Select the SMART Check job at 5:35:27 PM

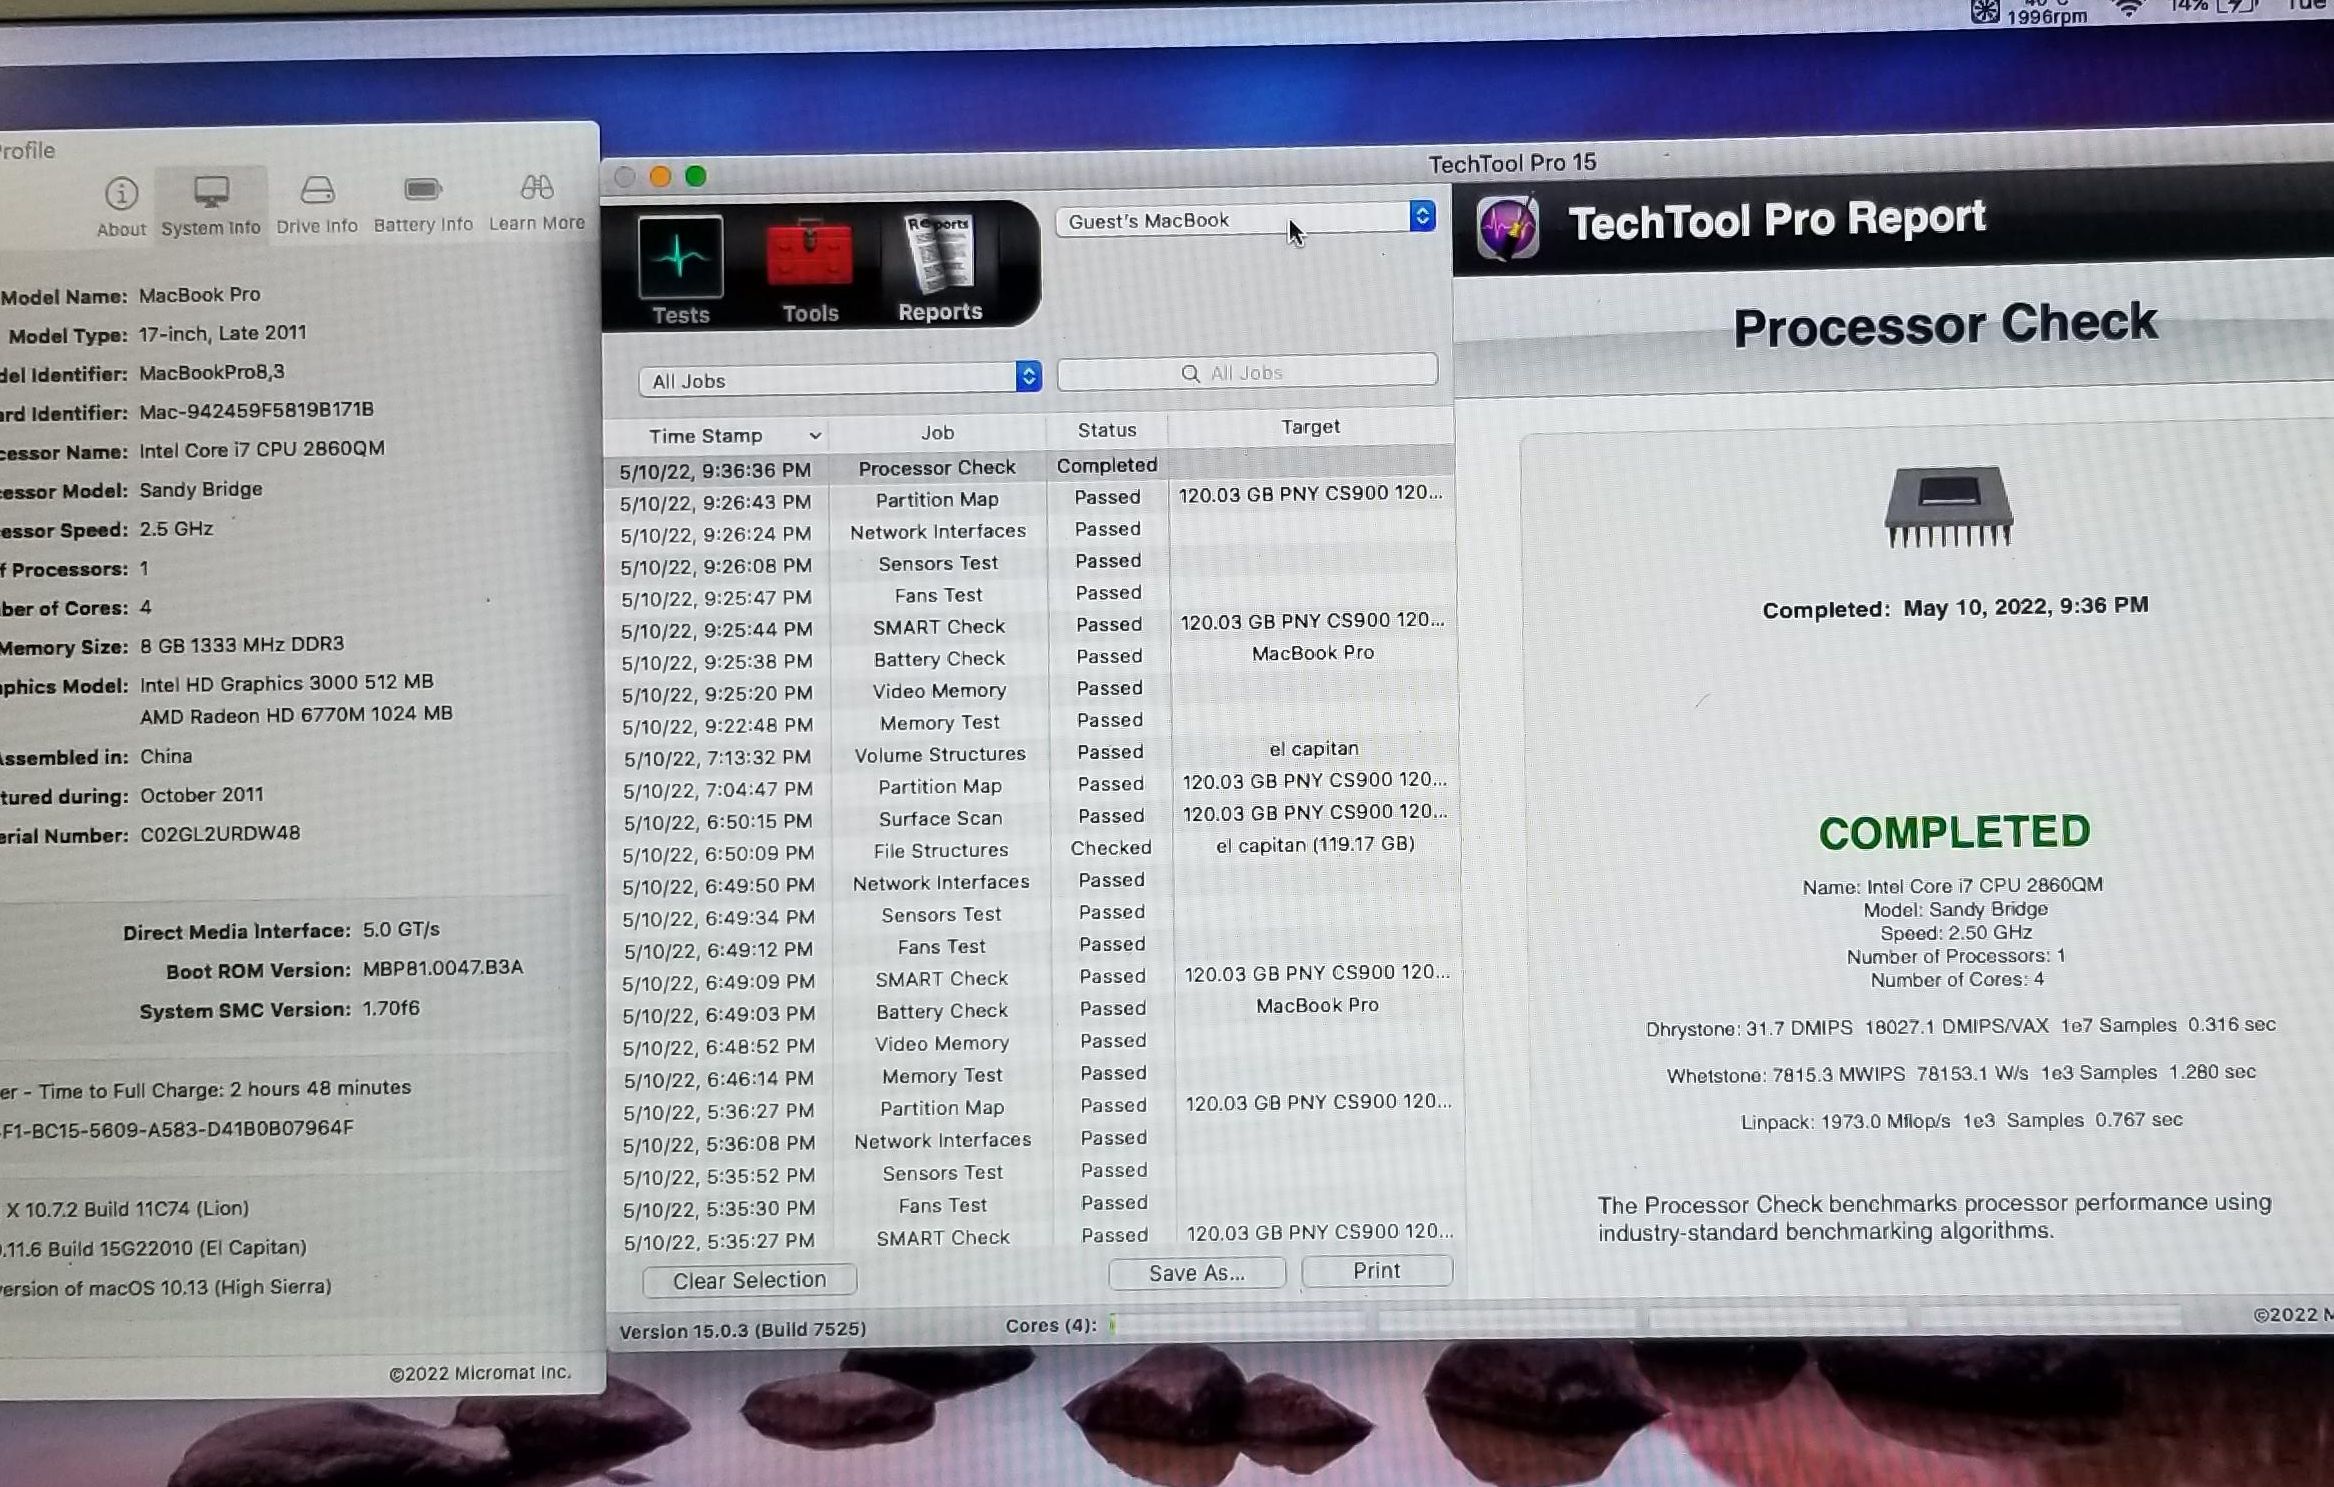coord(1039,1237)
